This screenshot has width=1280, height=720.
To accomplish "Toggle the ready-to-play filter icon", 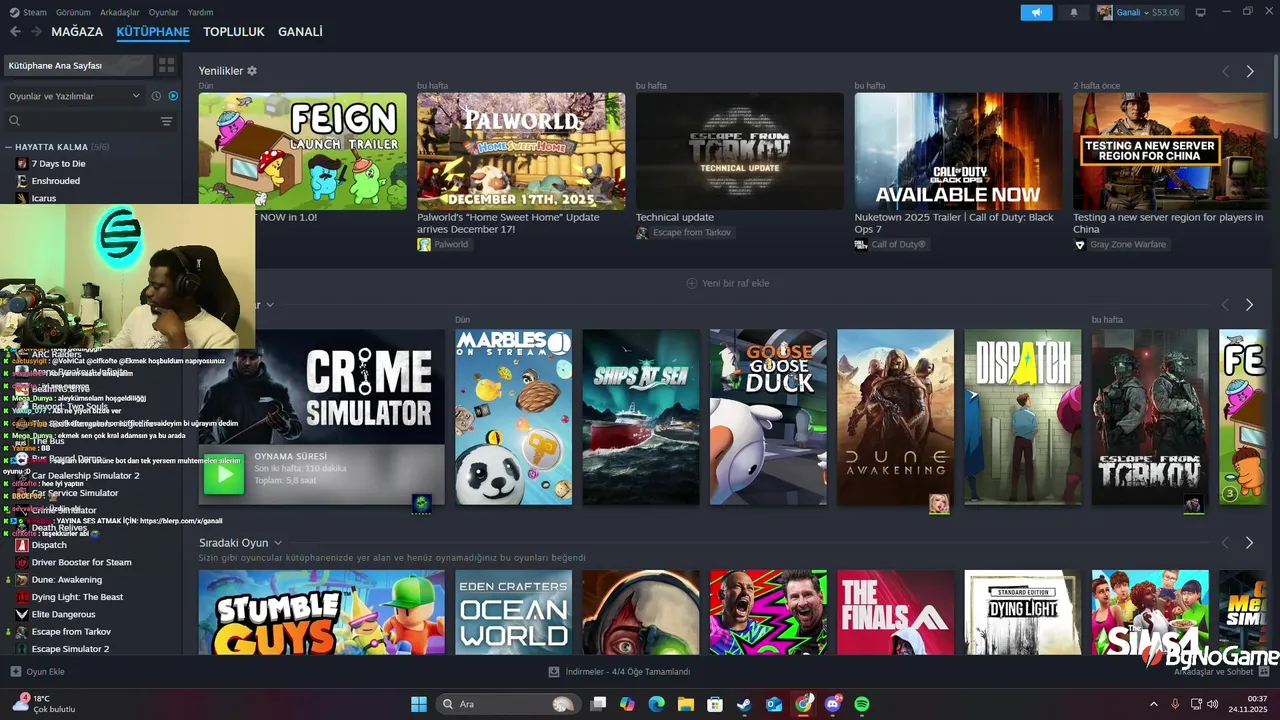I will pyautogui.click(x=173, y=96).
